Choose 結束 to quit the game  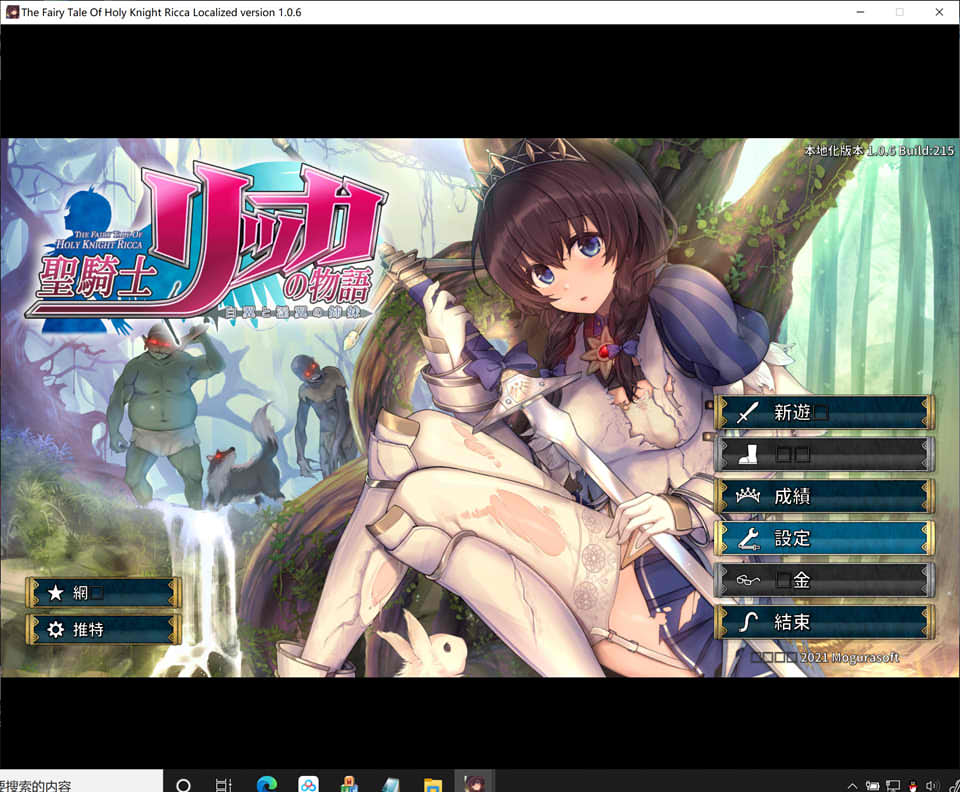[x=824, y=622]
